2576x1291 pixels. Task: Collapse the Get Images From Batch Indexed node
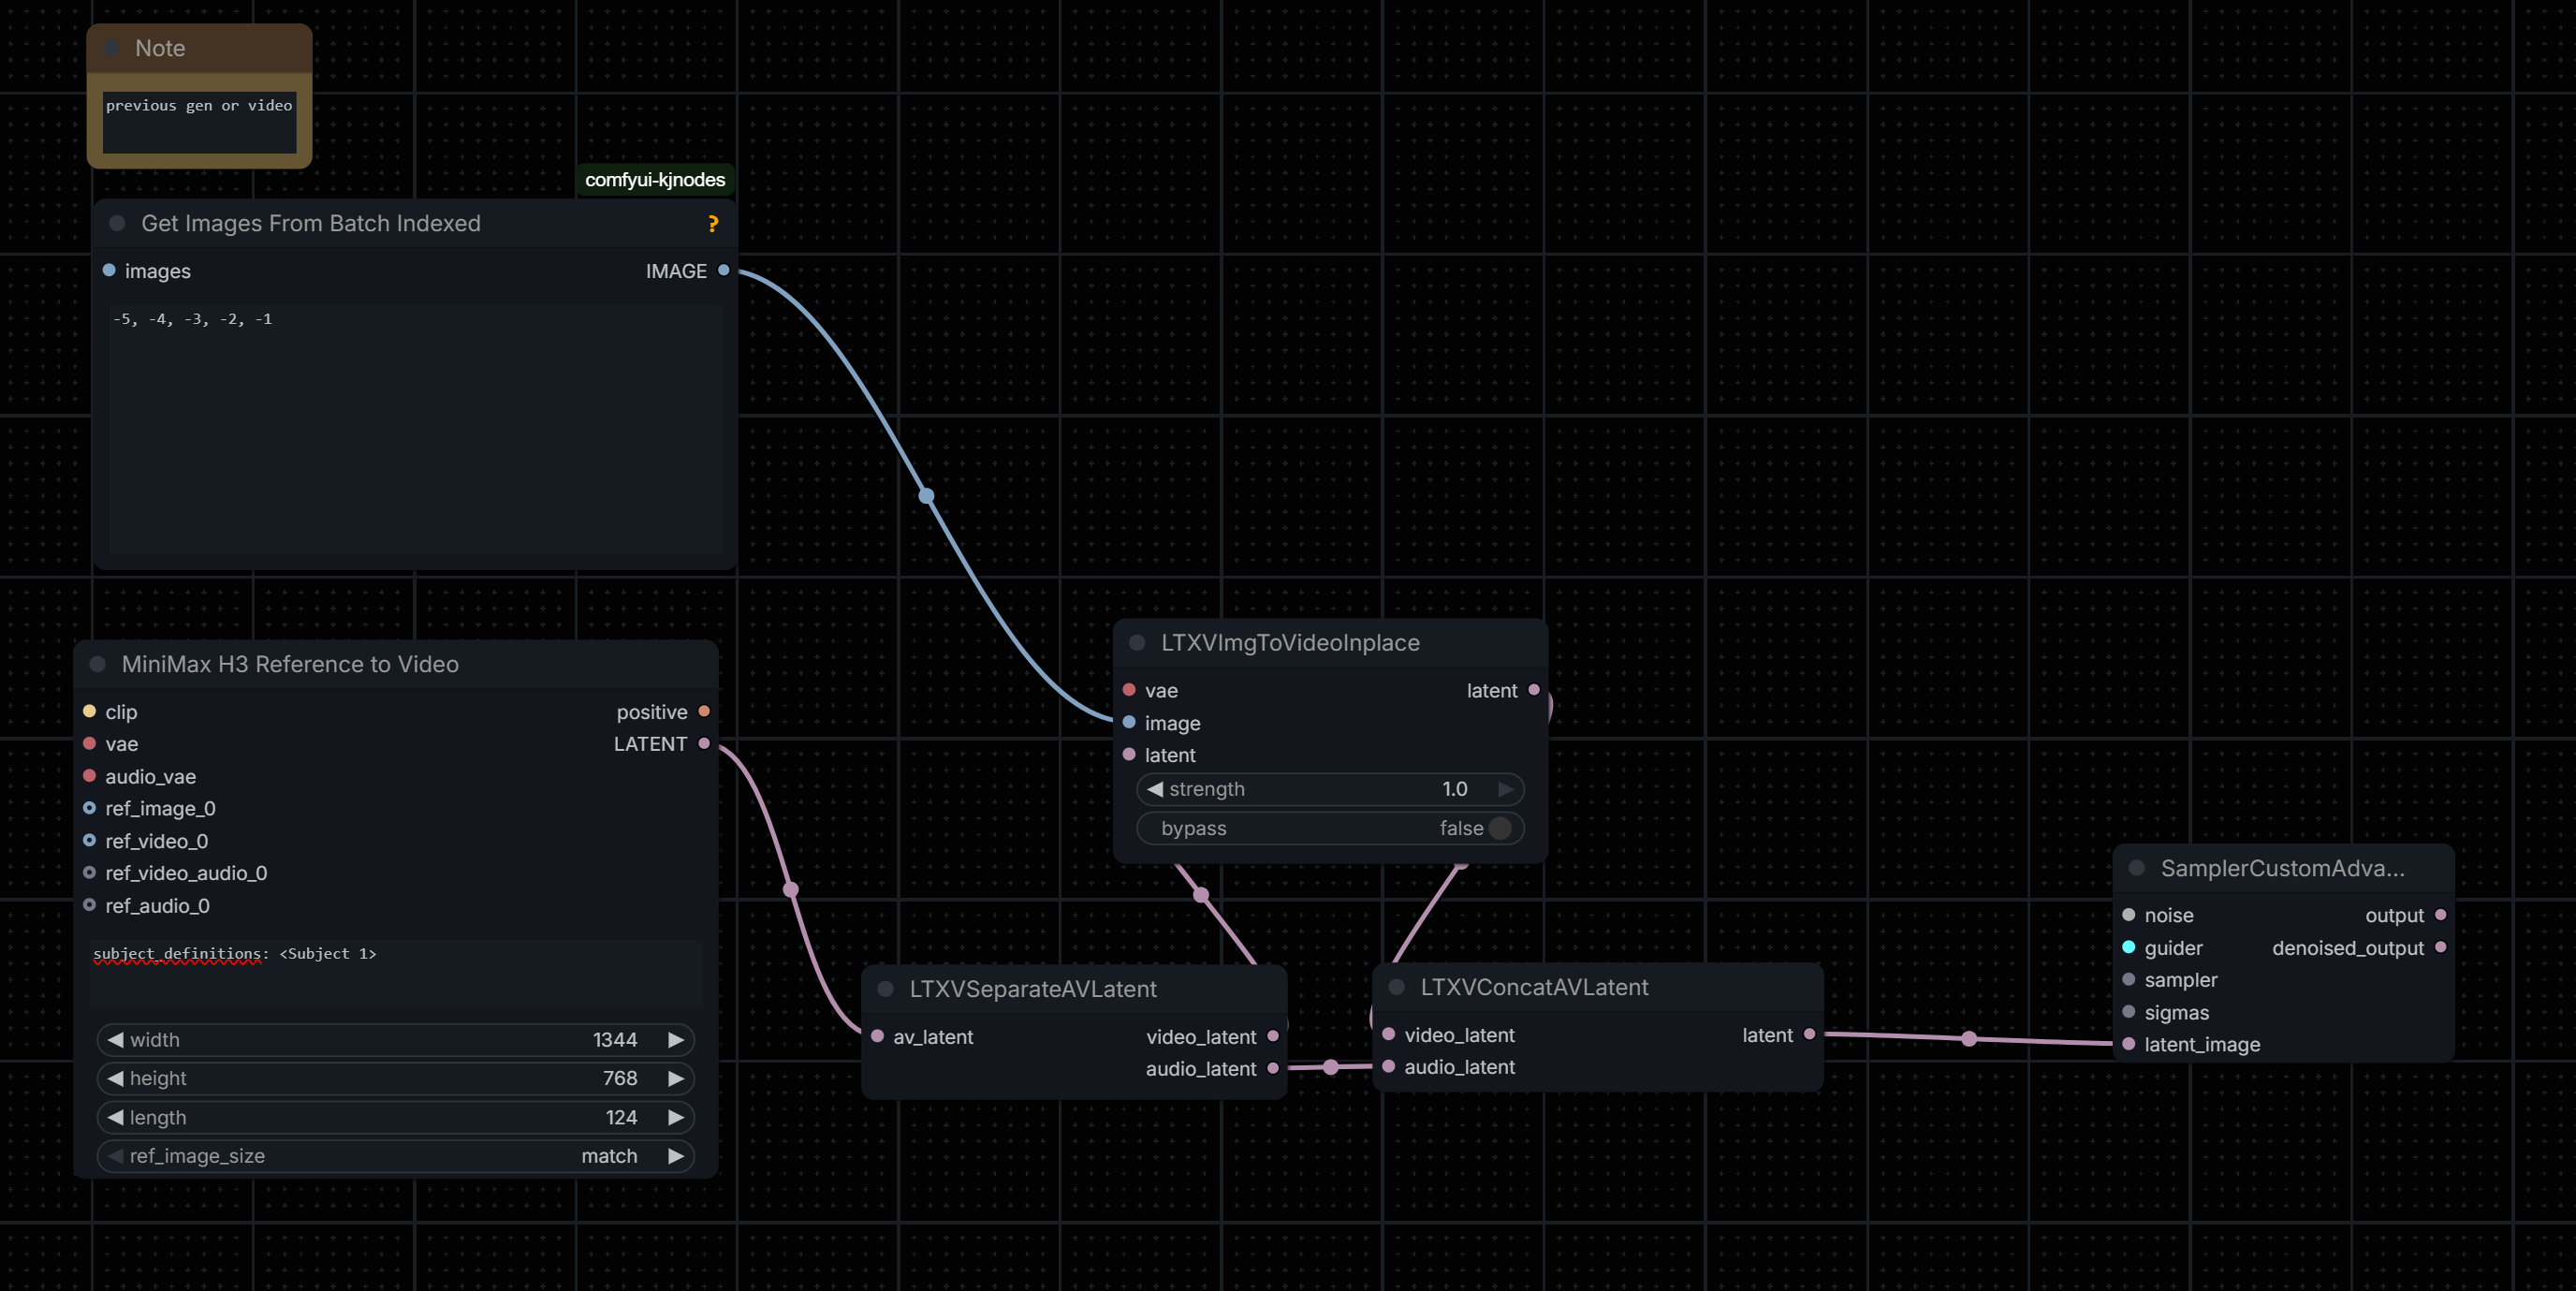point(117,223)
